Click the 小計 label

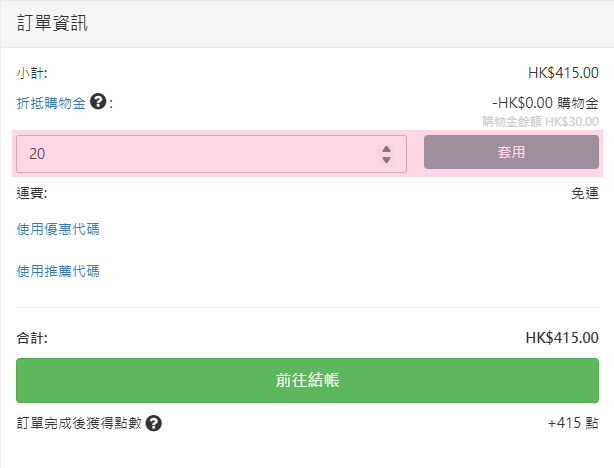[x=32, y=73]
